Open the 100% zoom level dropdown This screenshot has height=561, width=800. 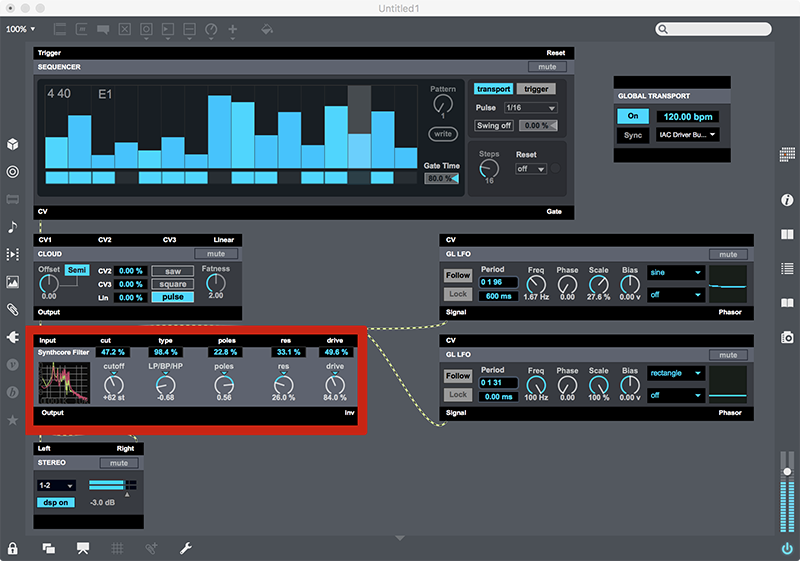point(20,30)
